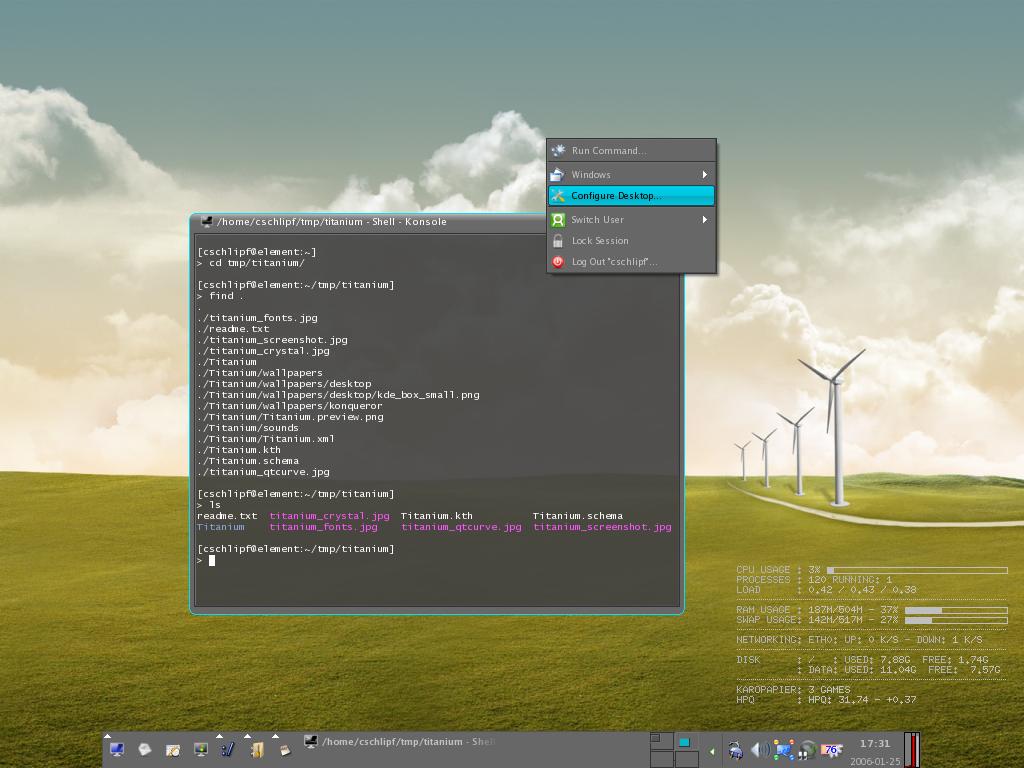Click the date 2006-01-25 in the panel
Screen dimensions: 1024x768
click(875, 761)
